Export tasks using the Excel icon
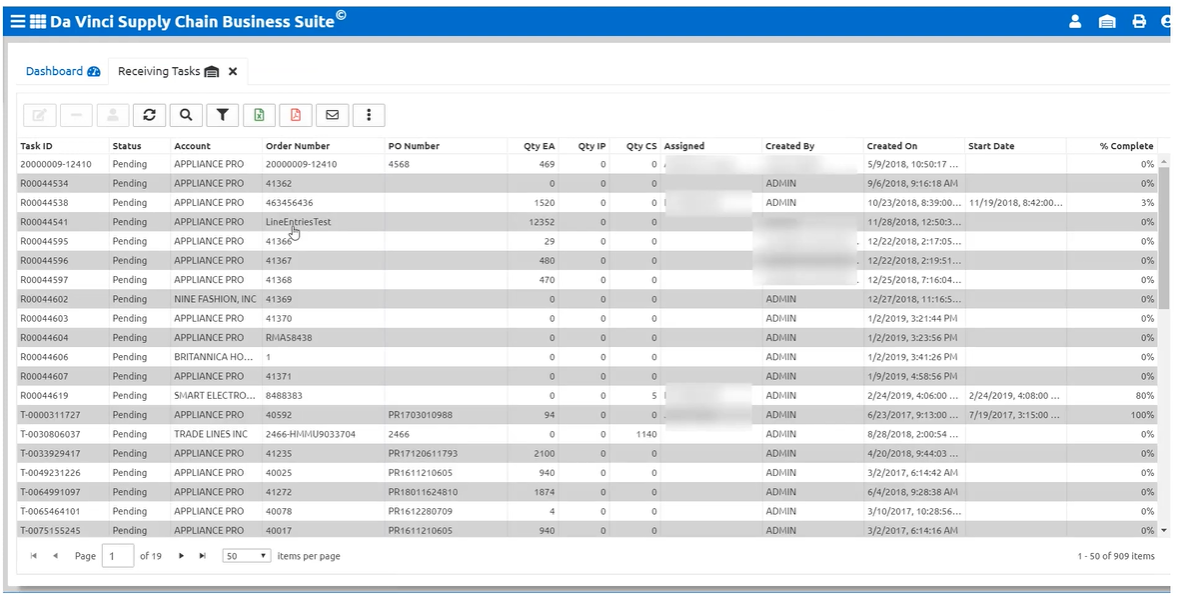This screenshot has height=598, width=1177. [259, 115]
